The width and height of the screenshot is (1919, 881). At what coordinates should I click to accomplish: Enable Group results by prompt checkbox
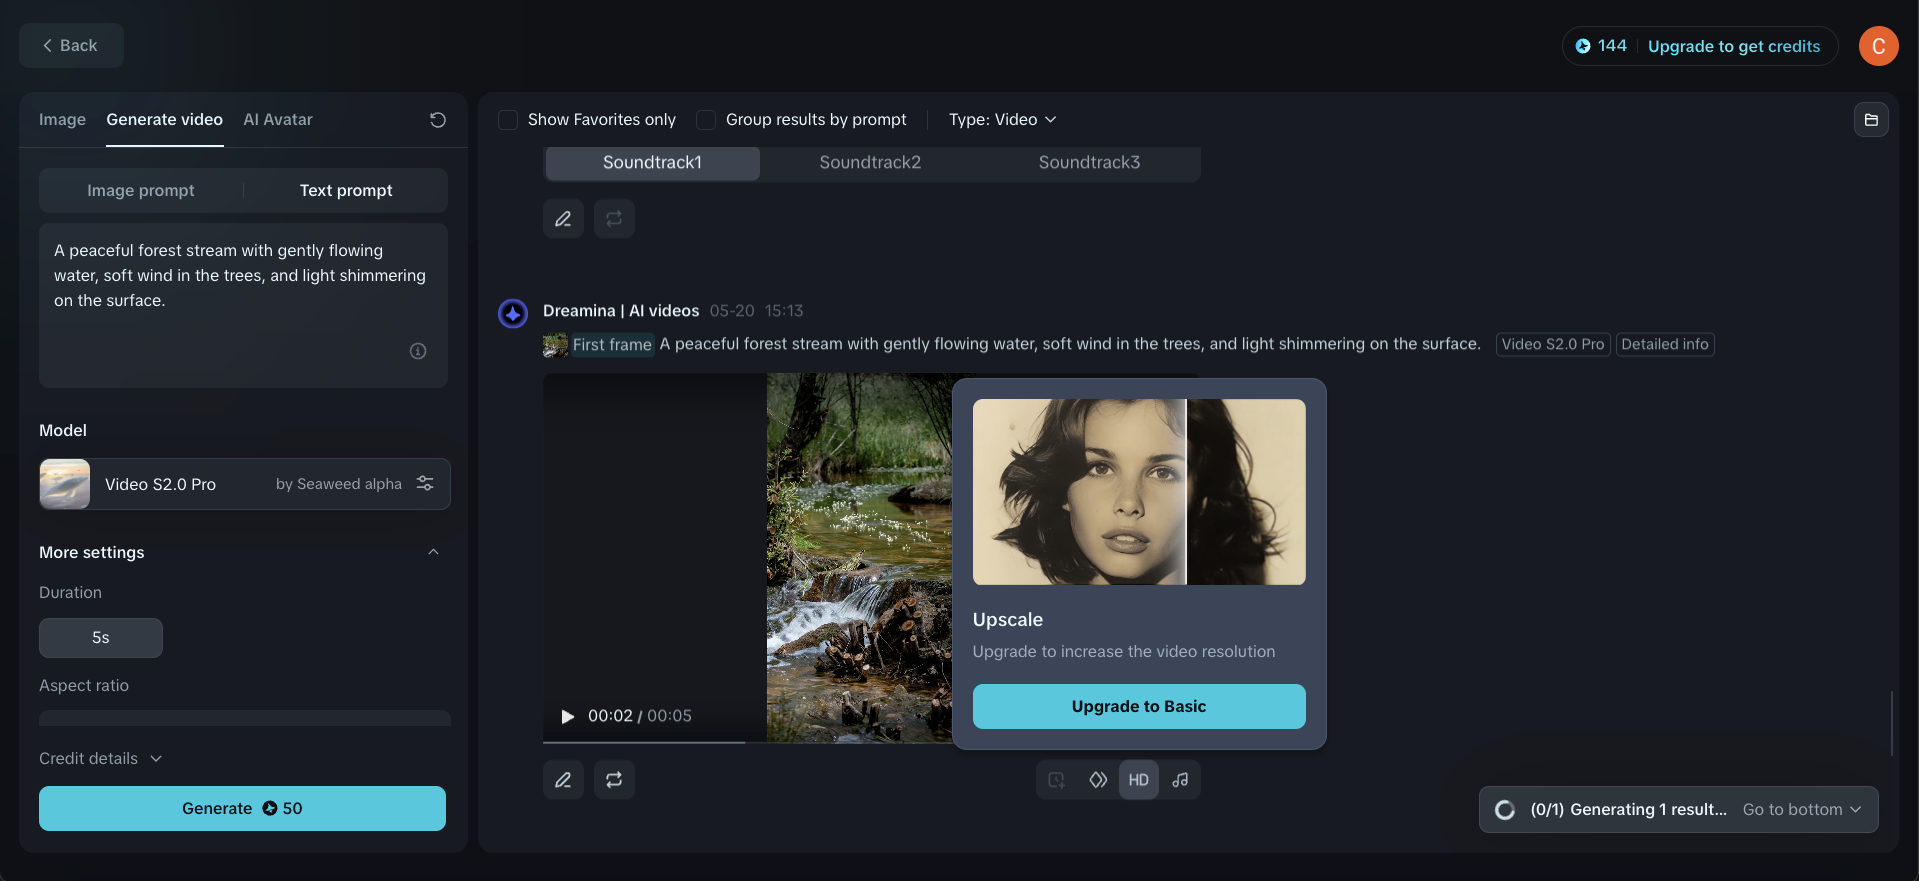click(706, 120)
